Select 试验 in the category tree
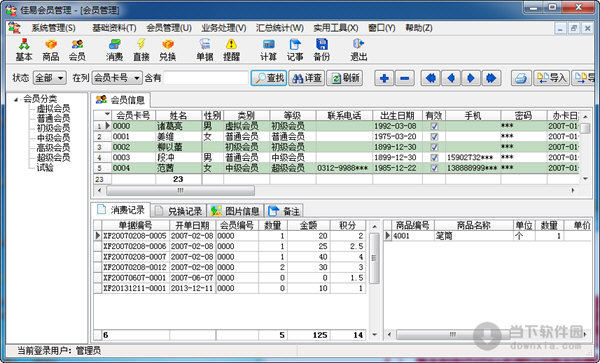This screenshot has width=600, height=363. pos(45,168)
